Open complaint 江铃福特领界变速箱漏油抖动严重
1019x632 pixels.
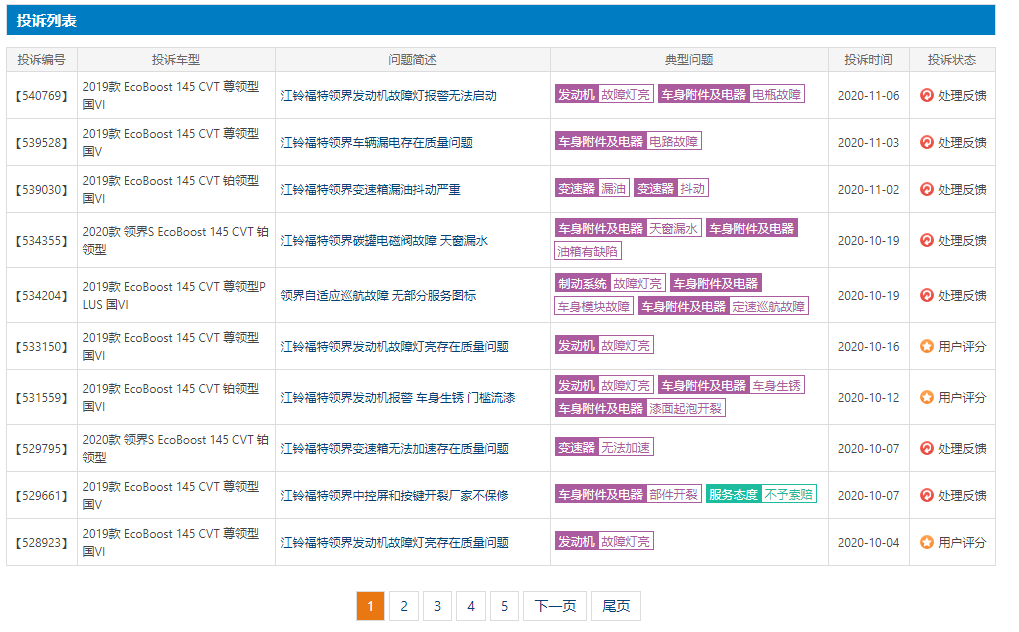[x=370, y=190]
